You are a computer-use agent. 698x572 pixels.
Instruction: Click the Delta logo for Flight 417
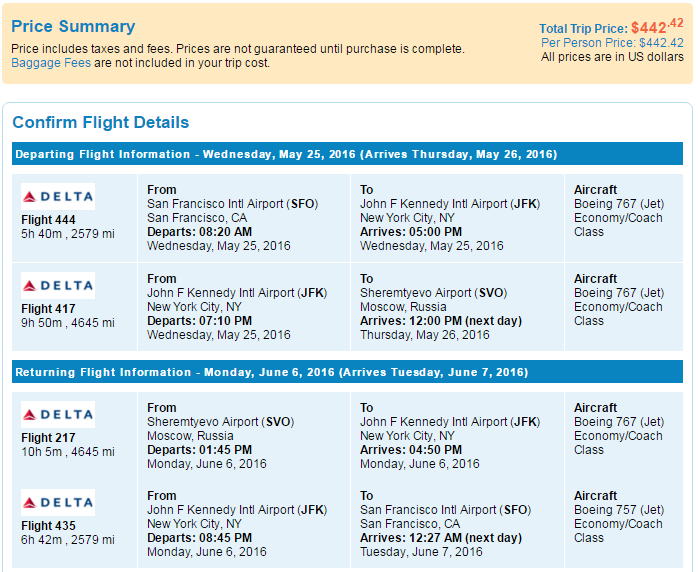58,285
